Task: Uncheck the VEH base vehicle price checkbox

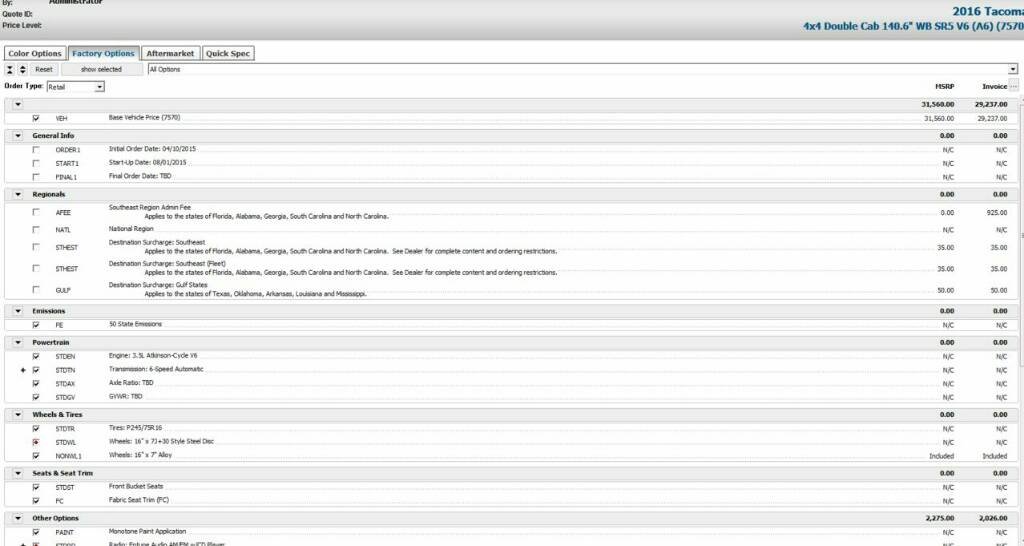Action: pos(36,118)
